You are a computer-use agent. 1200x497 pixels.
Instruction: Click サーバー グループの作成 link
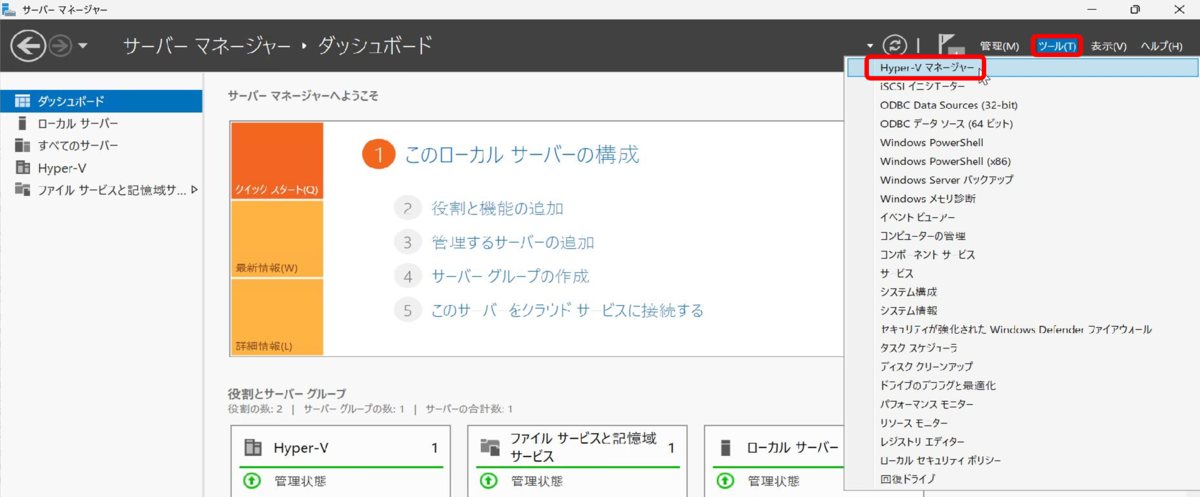pyautogui.click(x=510, y=276)
